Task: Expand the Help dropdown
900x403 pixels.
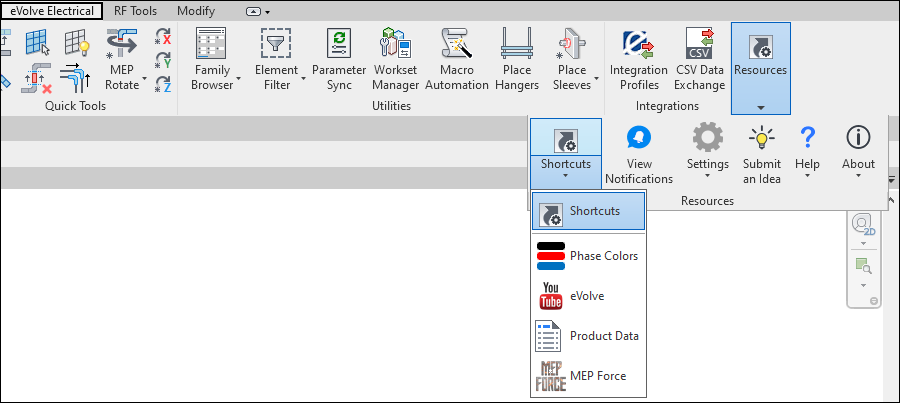Action: (807, 177)
